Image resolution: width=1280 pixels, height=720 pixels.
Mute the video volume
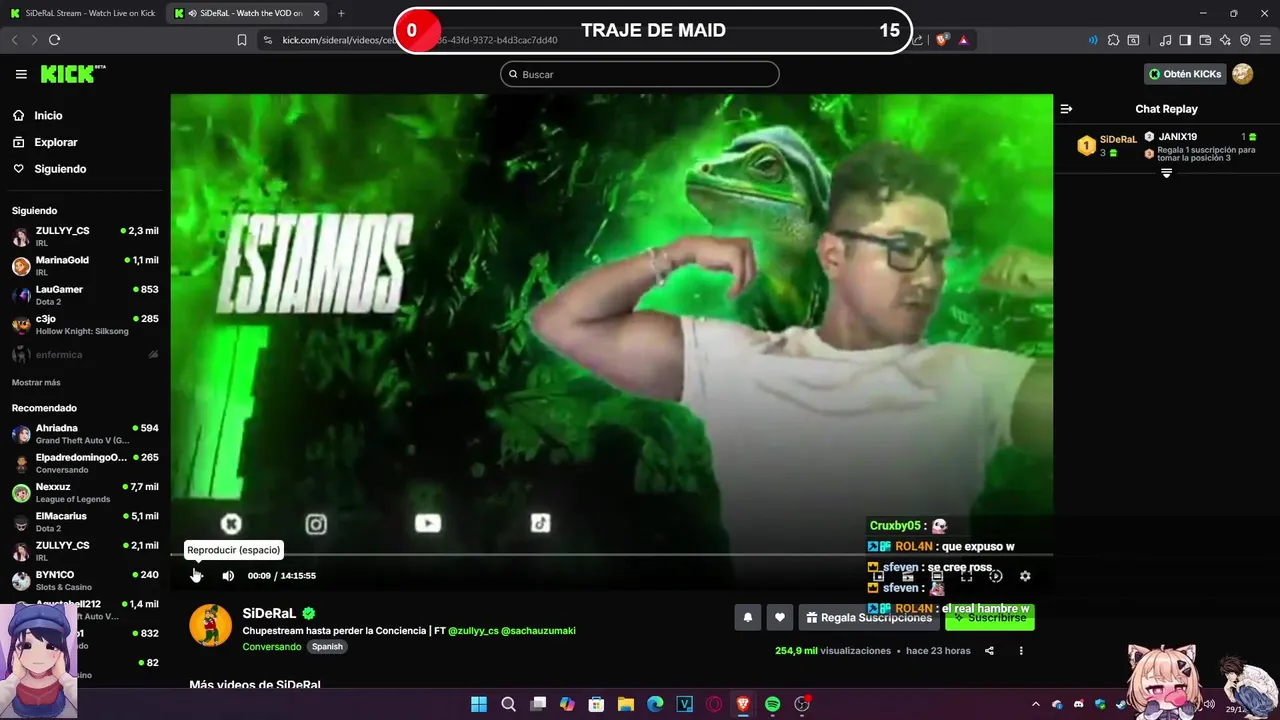(228, 576)
